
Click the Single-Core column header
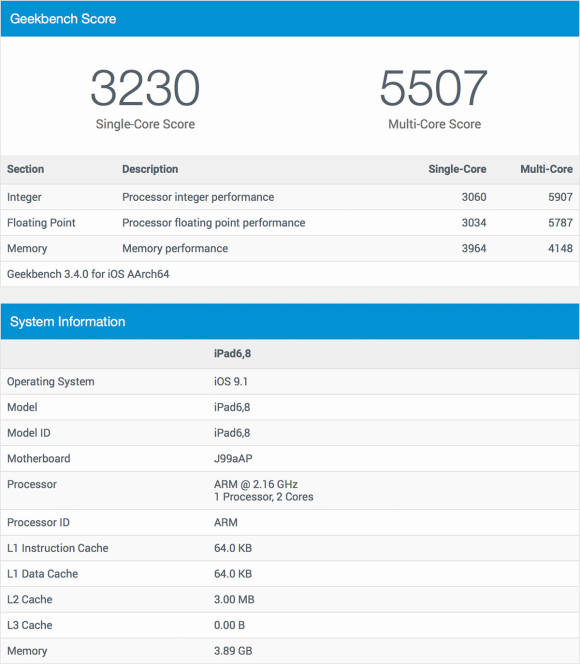pos(457,169)
